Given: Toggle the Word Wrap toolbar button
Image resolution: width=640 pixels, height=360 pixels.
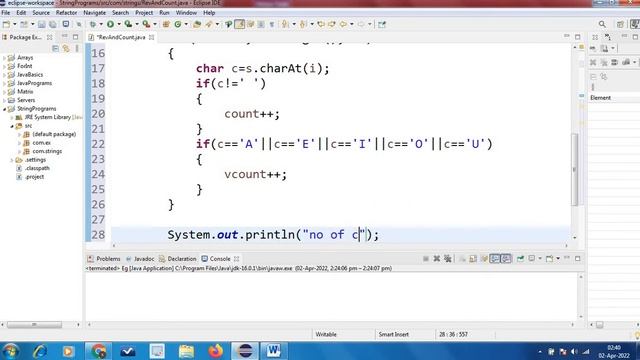Looking at the screenshot, I should coord(251,24).
